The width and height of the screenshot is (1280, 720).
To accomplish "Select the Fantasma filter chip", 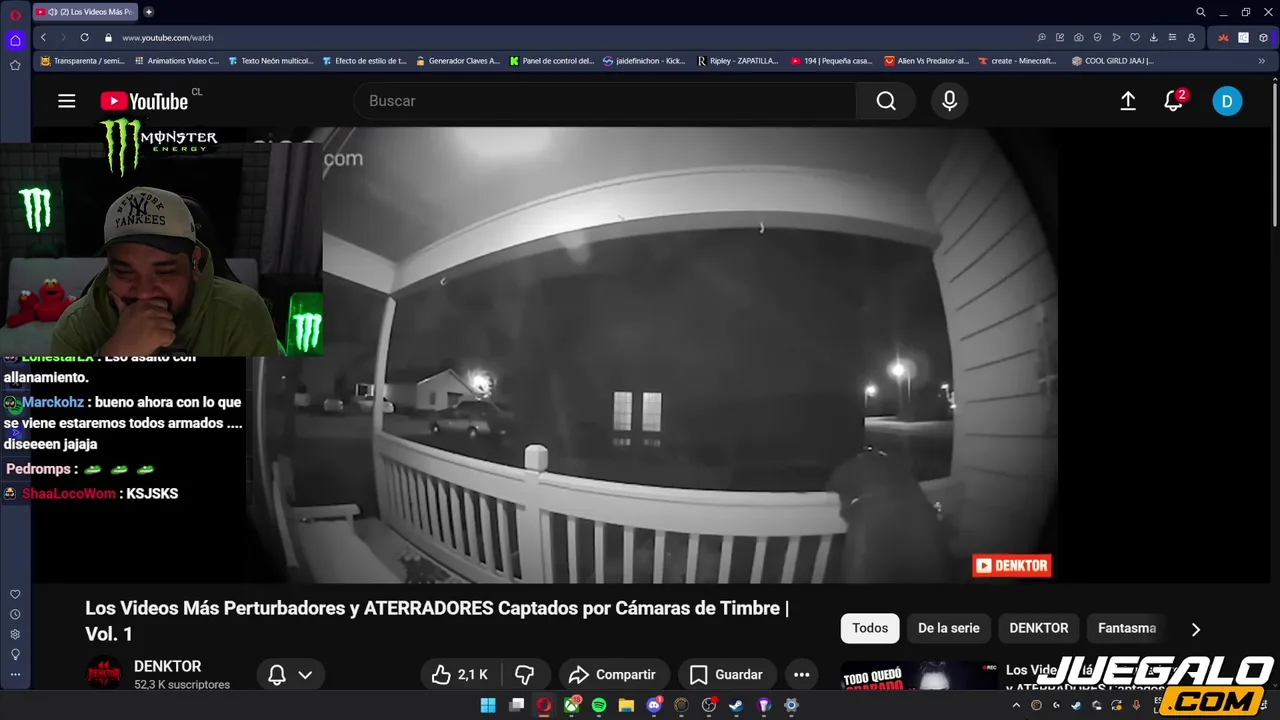I will [1127, 628].
